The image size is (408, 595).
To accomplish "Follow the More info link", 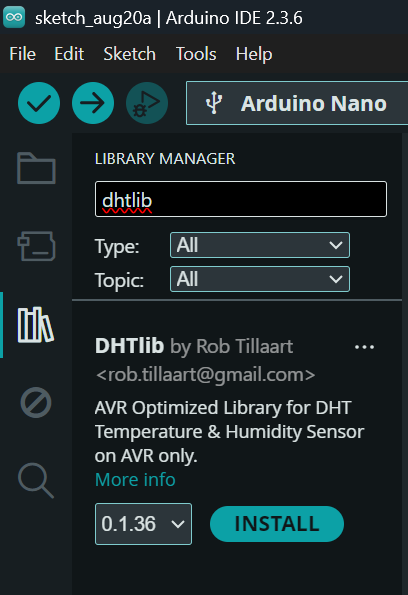I will pos(135,480).
